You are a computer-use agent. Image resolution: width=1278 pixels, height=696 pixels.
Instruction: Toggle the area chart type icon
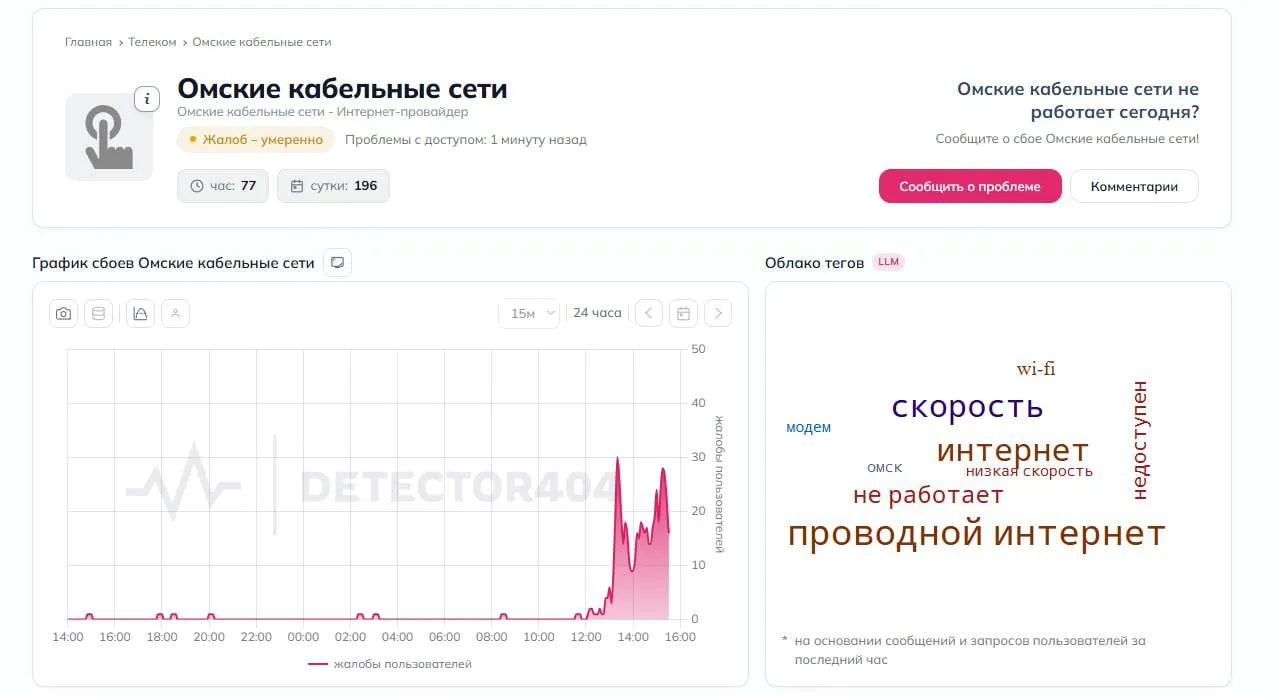click(x=140, y=314)
